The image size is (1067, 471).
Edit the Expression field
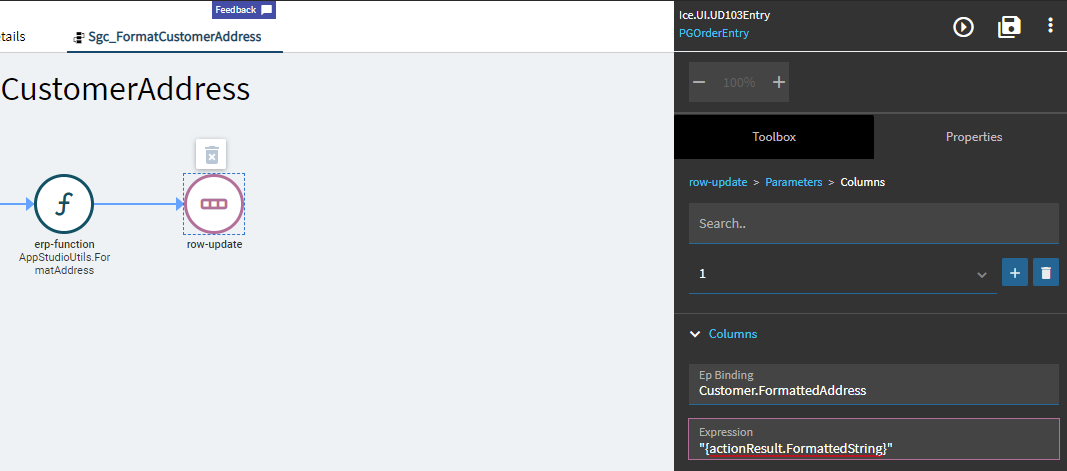874,440
